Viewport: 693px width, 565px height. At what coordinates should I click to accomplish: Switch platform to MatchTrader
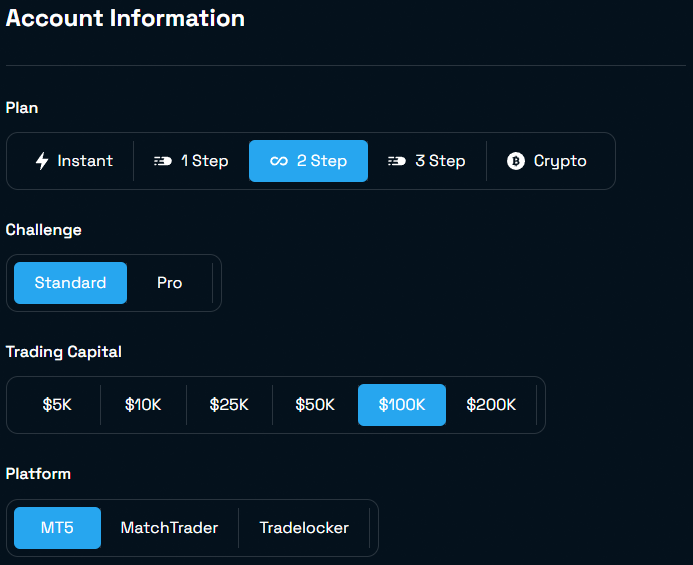[x=169, y=528]
